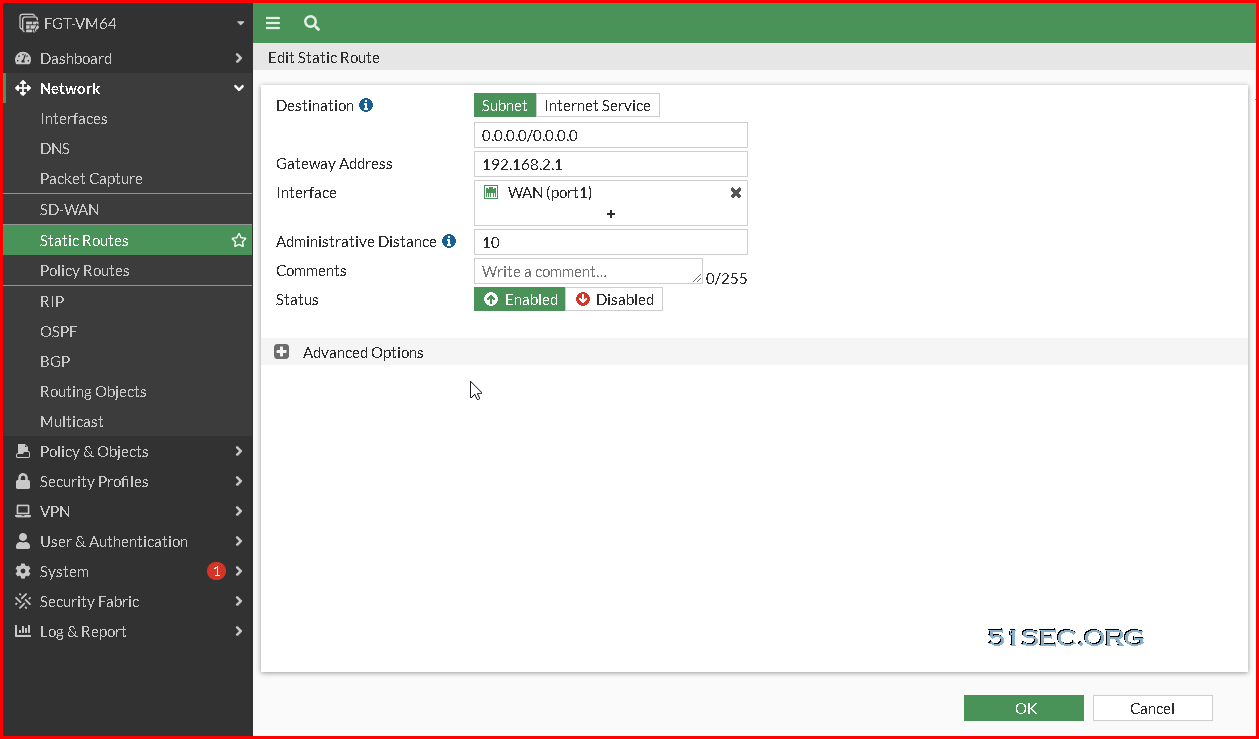The width and height of the screenshot is (1259, 739).
Task: Expand User & Authentication chevron
Action: point(239,541)
